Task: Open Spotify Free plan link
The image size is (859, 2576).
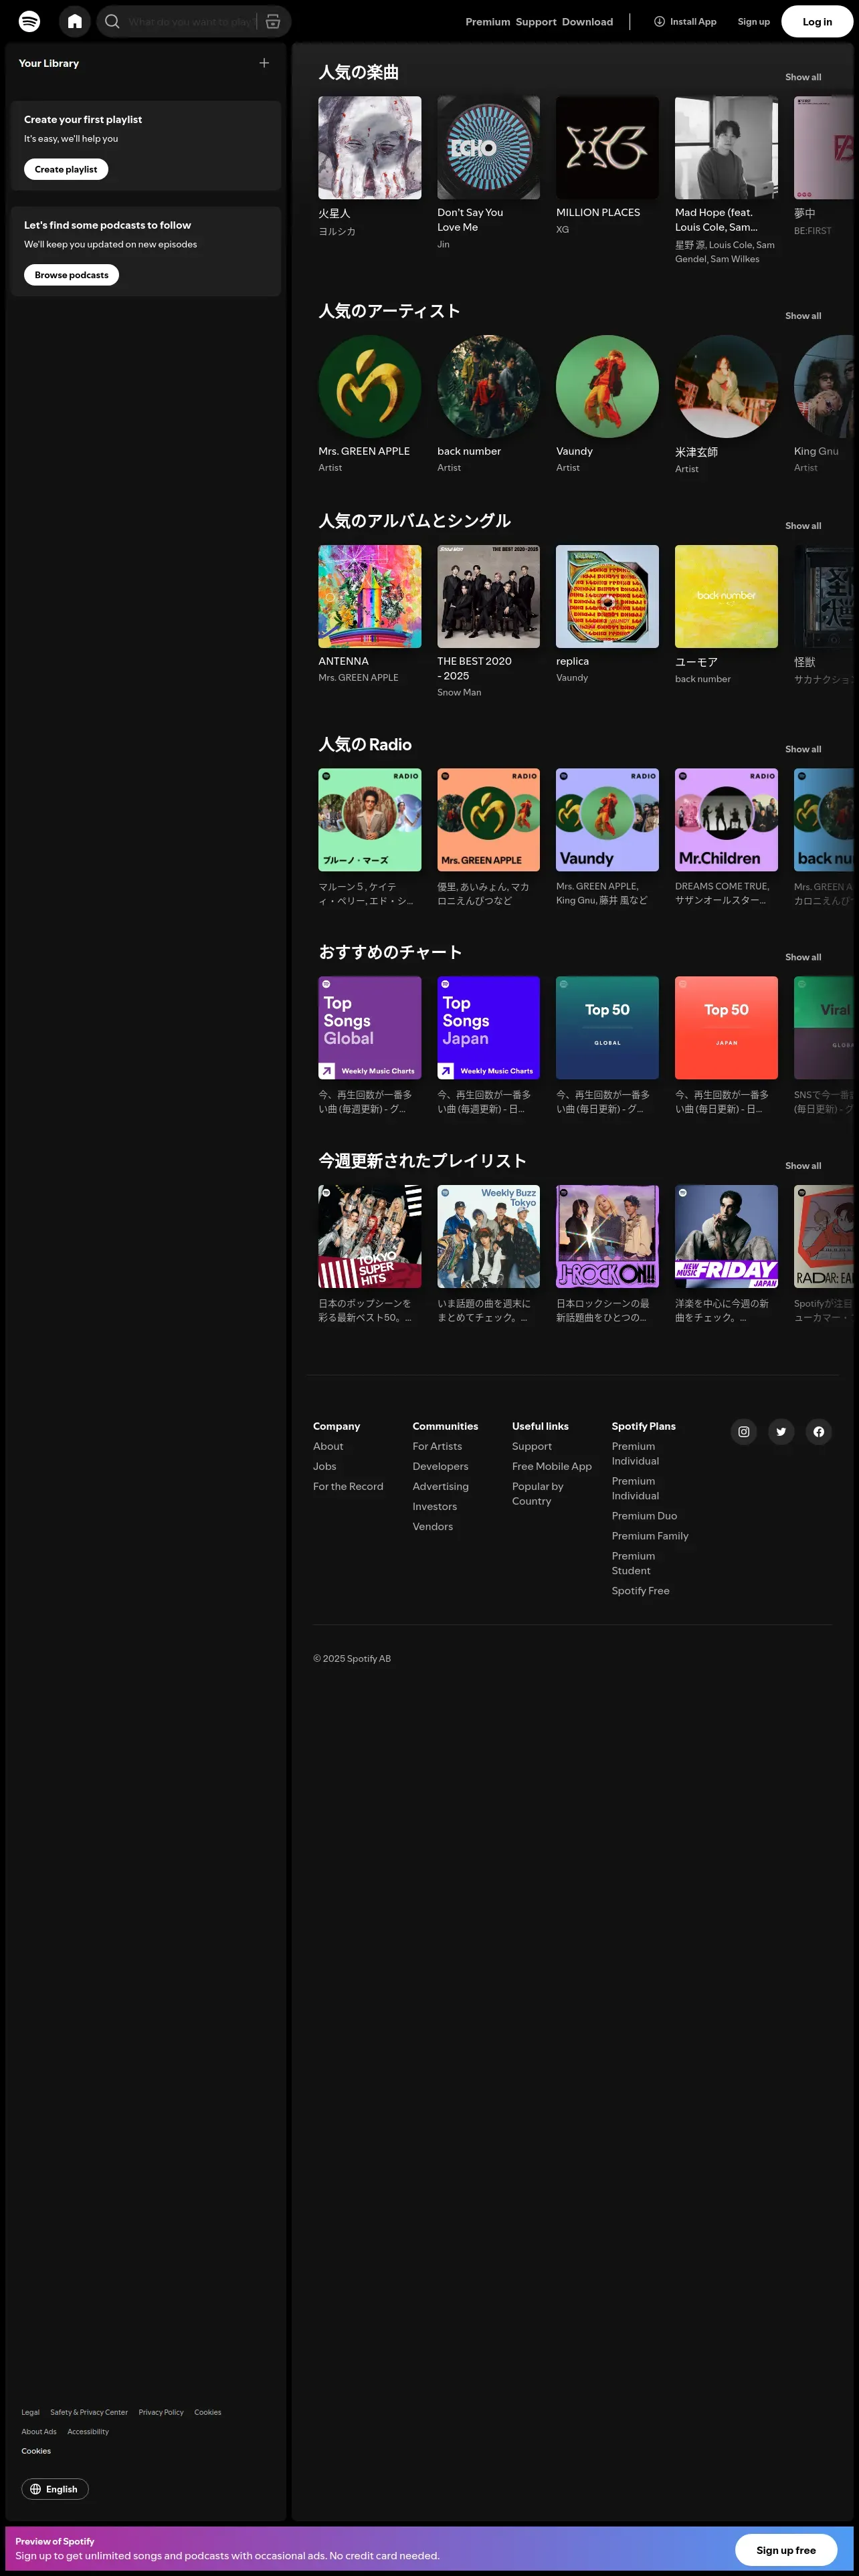Action: (641, 1591)
